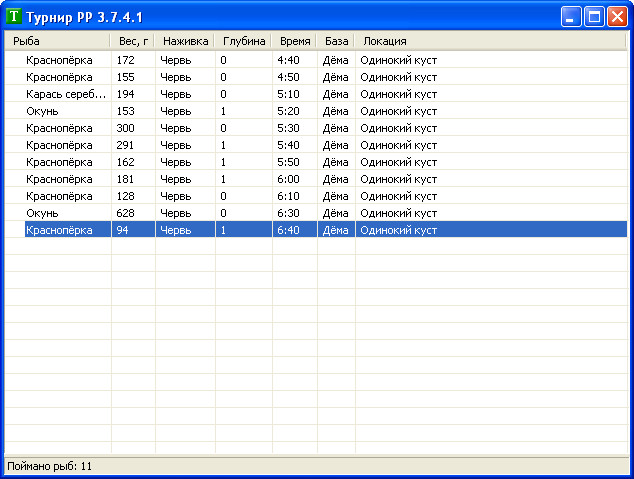
Task: Click Одинокий куст in 6:10 row
Action: [399, 196]
